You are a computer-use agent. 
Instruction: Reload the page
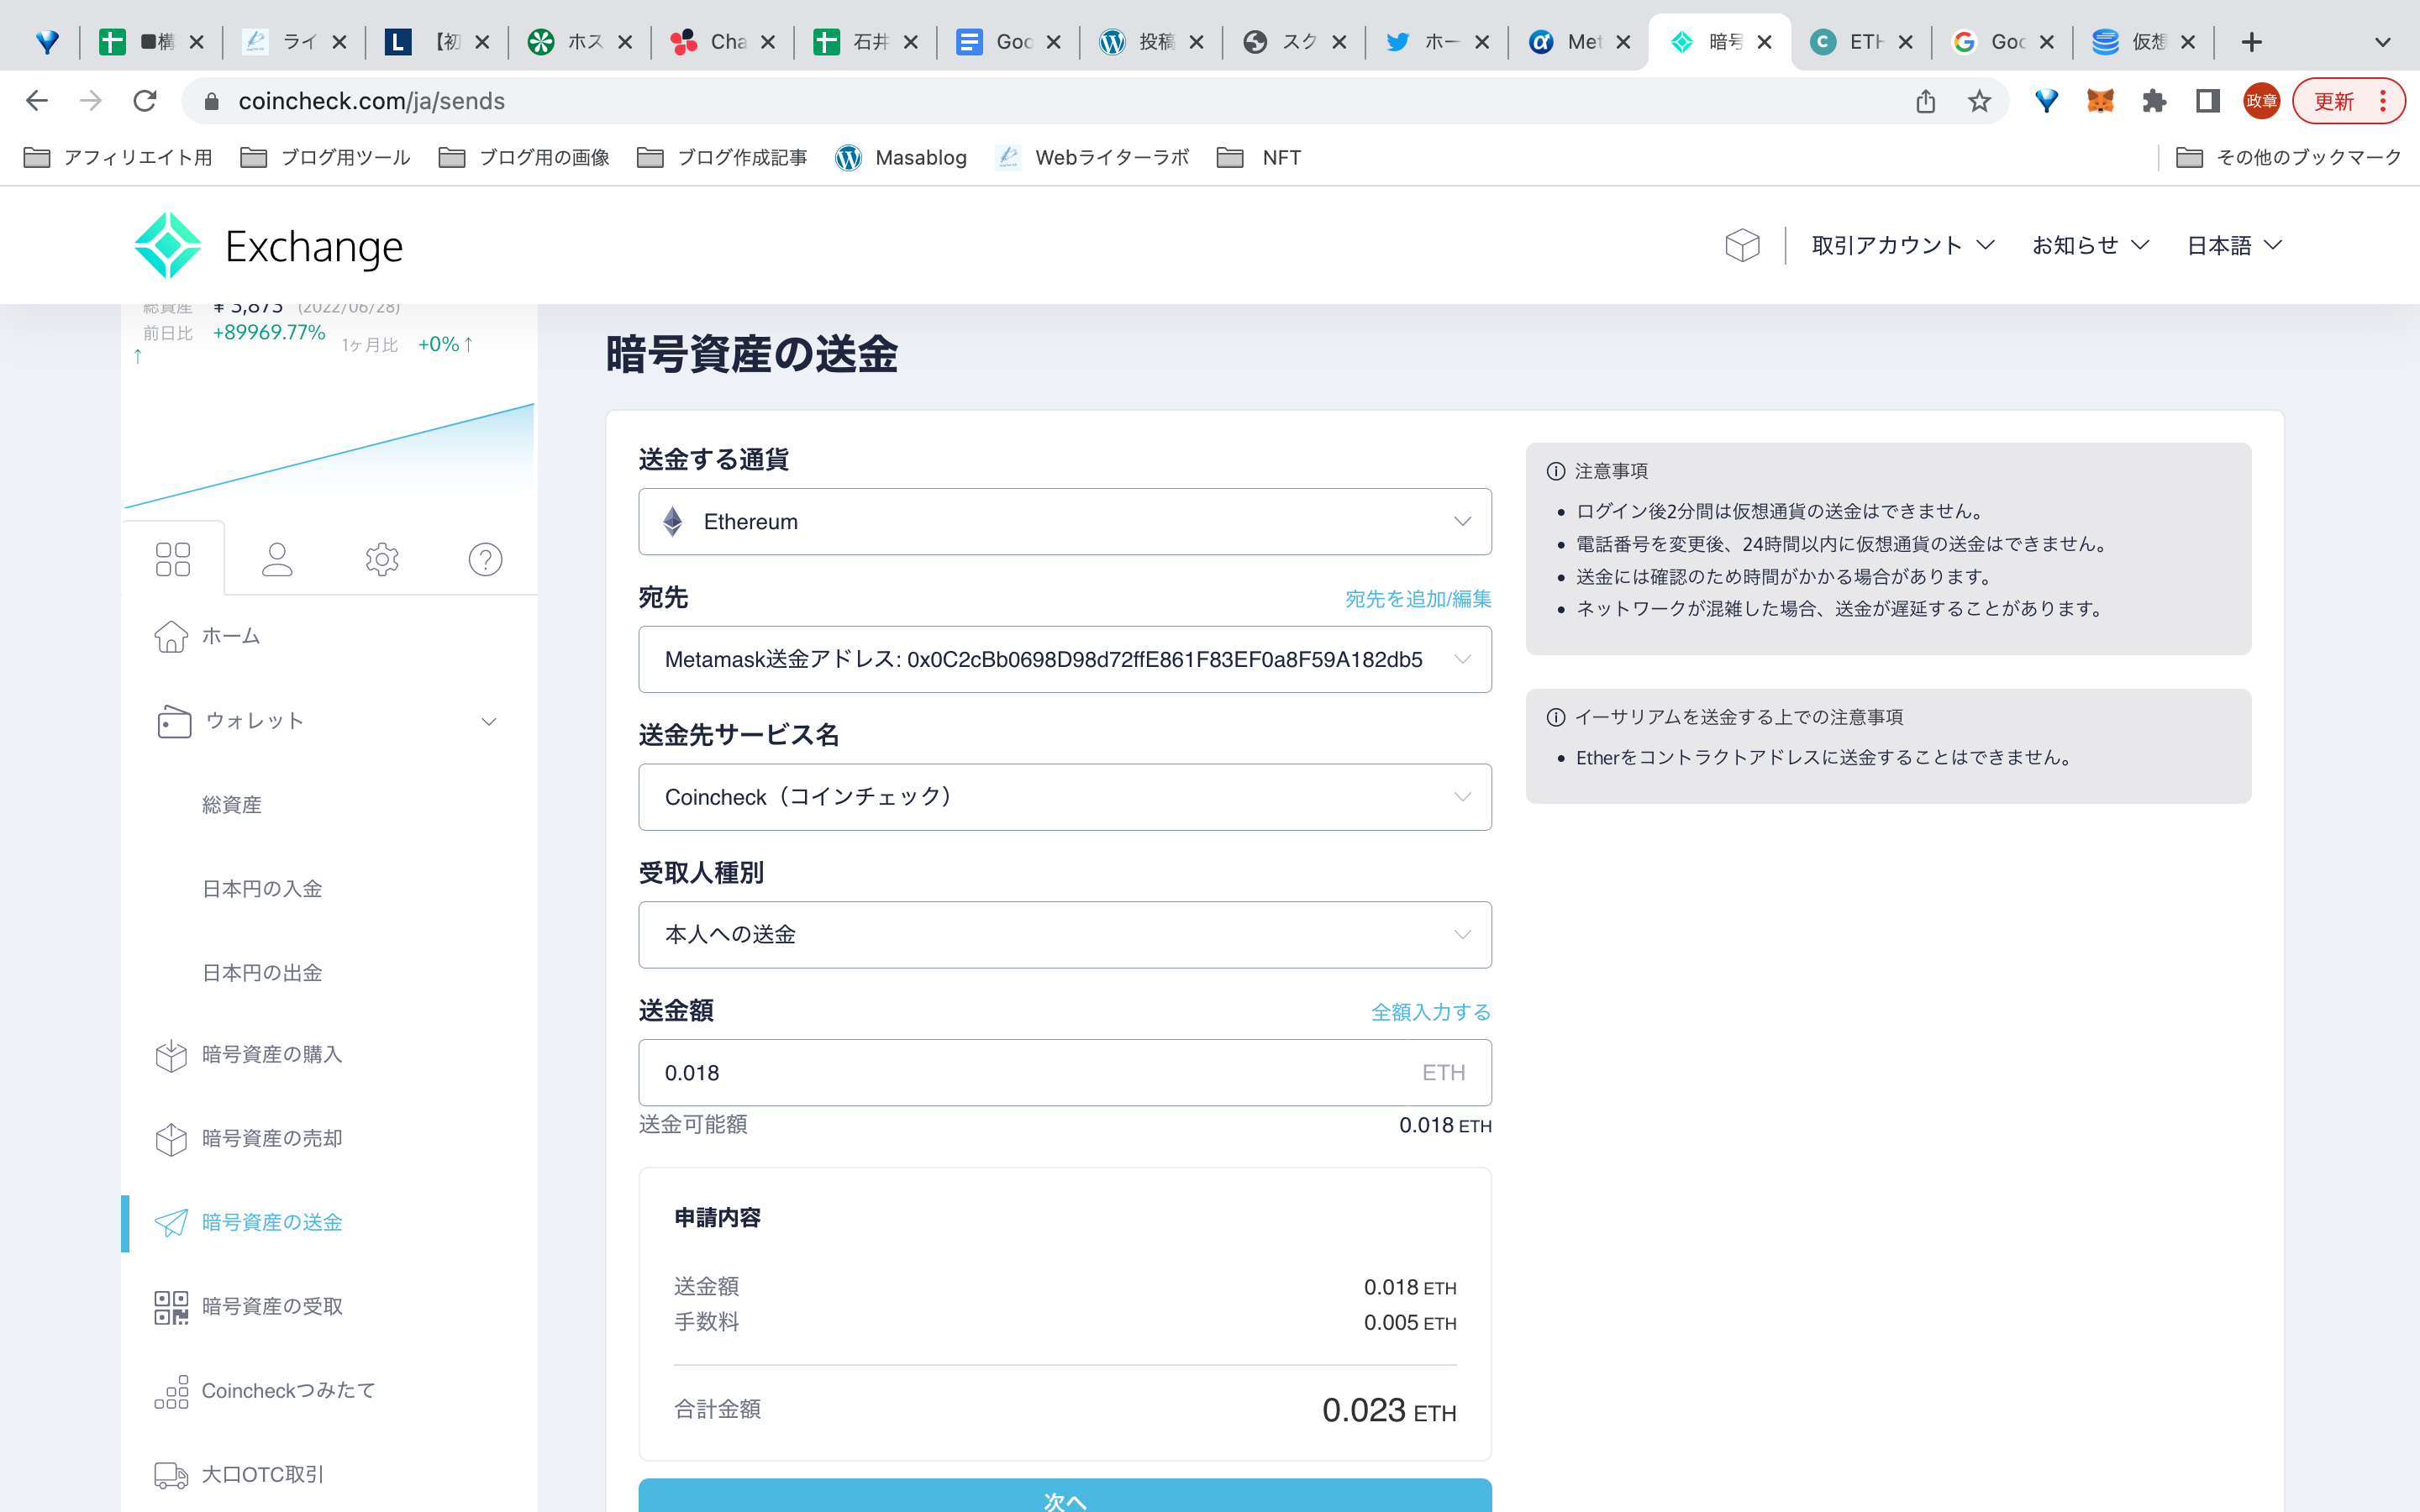coord(145,101)
